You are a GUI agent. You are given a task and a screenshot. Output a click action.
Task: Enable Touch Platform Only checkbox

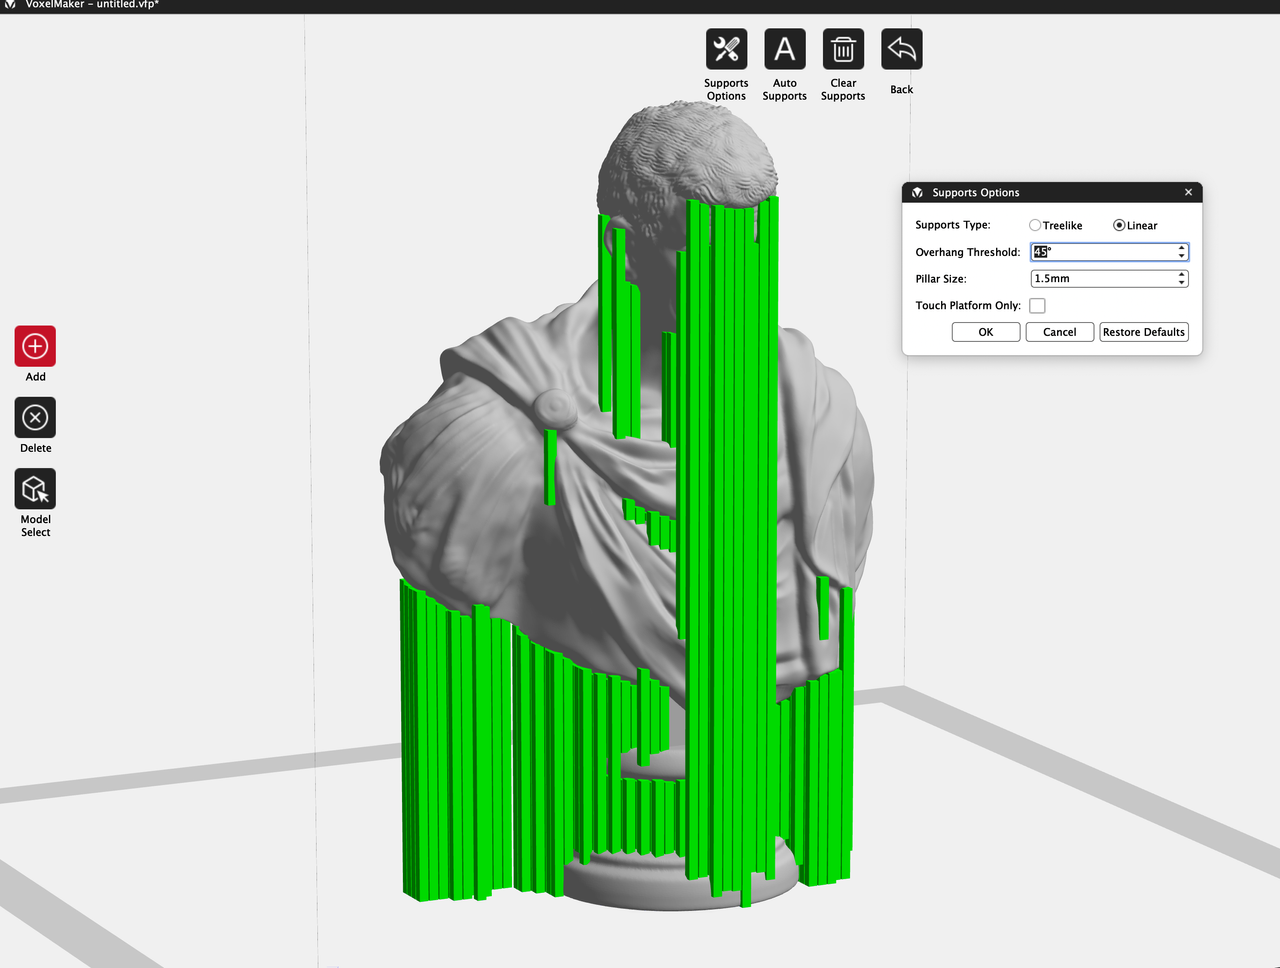(1037, 306)
